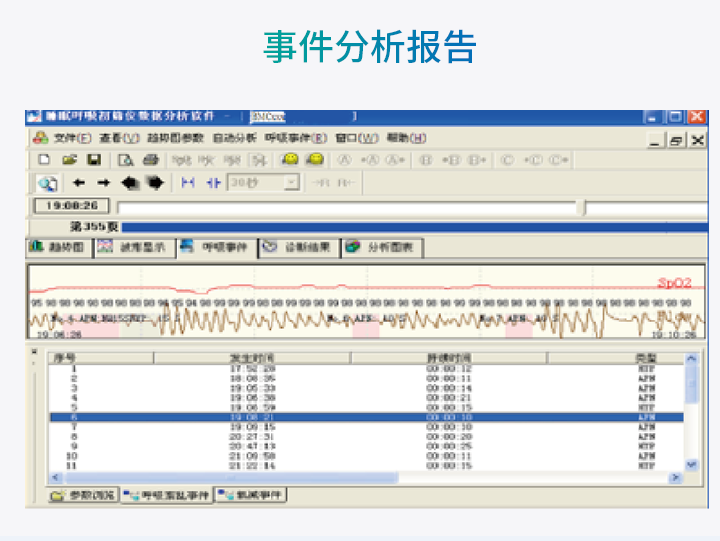
Task: Select the 呼吸事件 tab
Action: tap(217, 248)
